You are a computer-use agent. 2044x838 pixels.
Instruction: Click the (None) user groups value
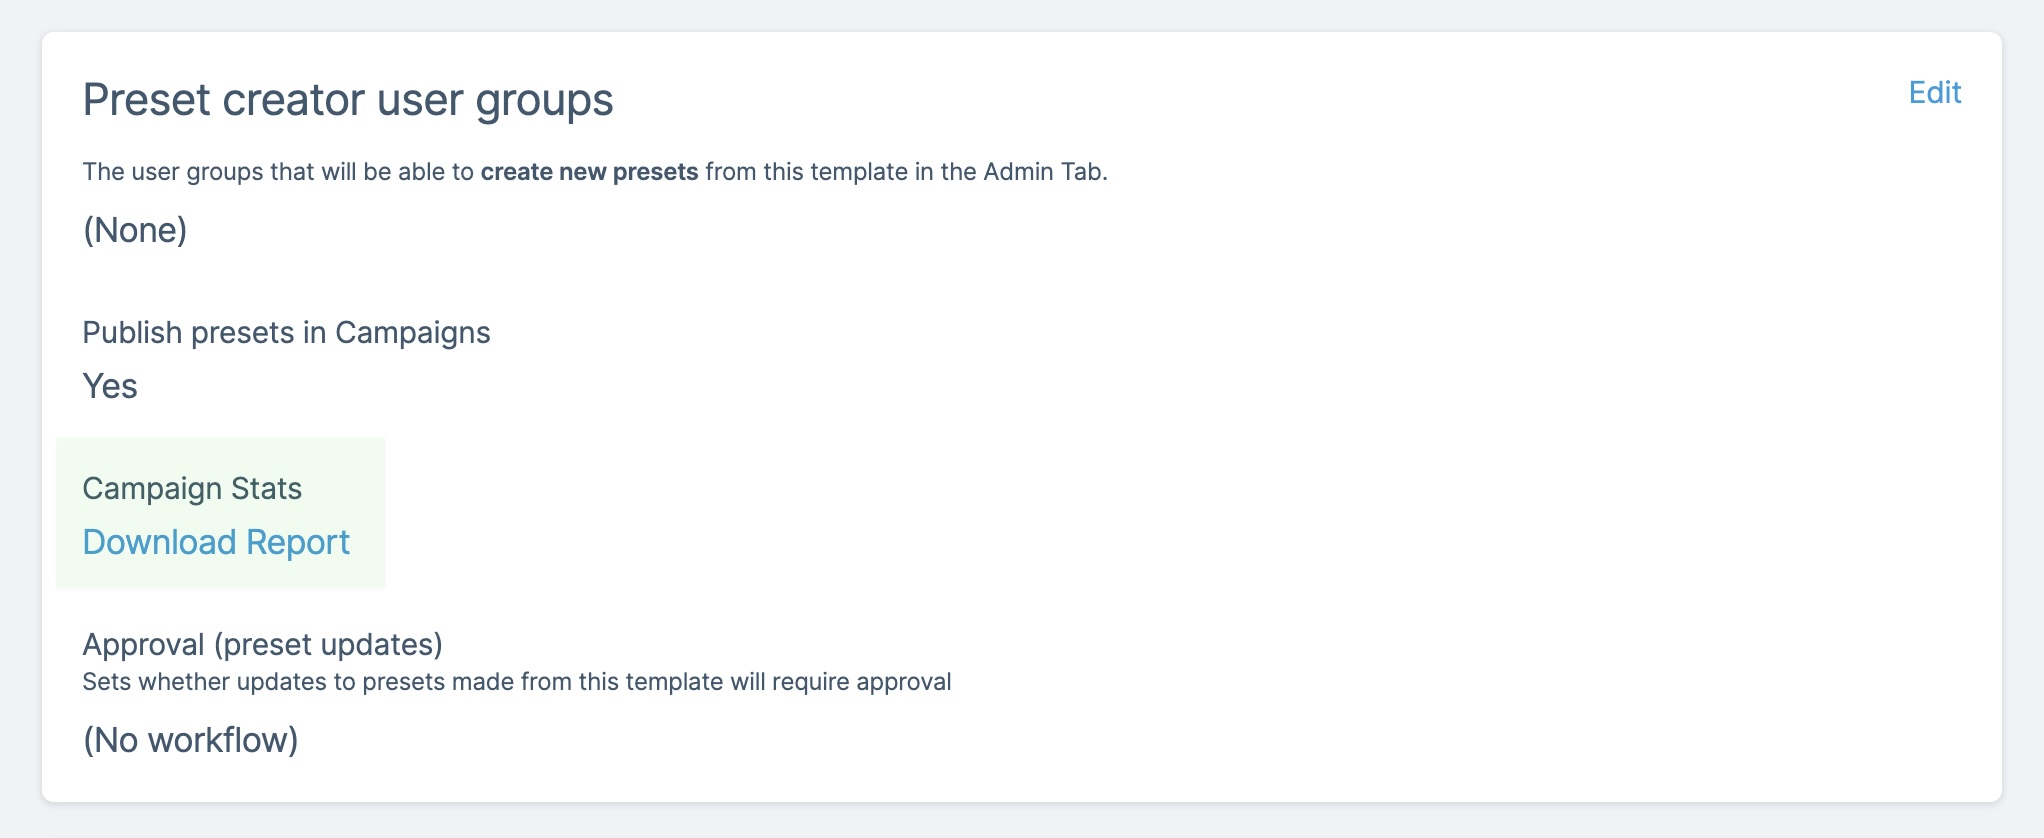pos(135,231)
